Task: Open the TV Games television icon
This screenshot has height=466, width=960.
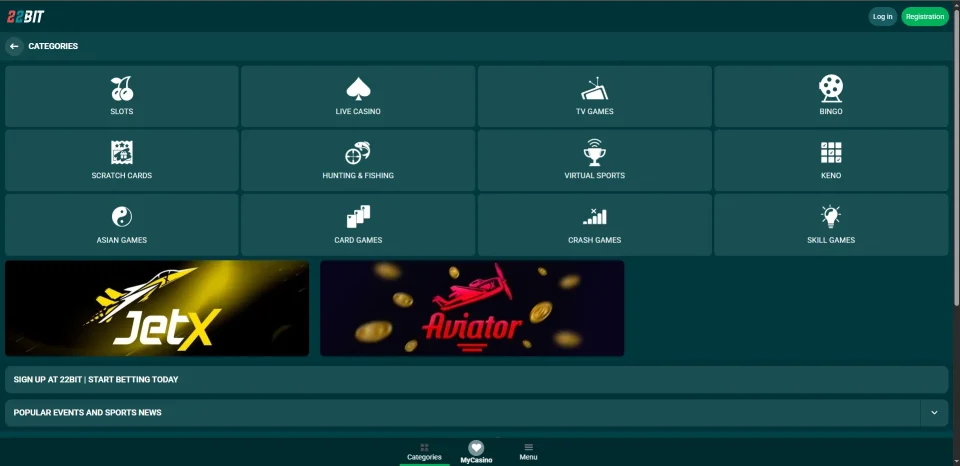Action: pos(594,89)
